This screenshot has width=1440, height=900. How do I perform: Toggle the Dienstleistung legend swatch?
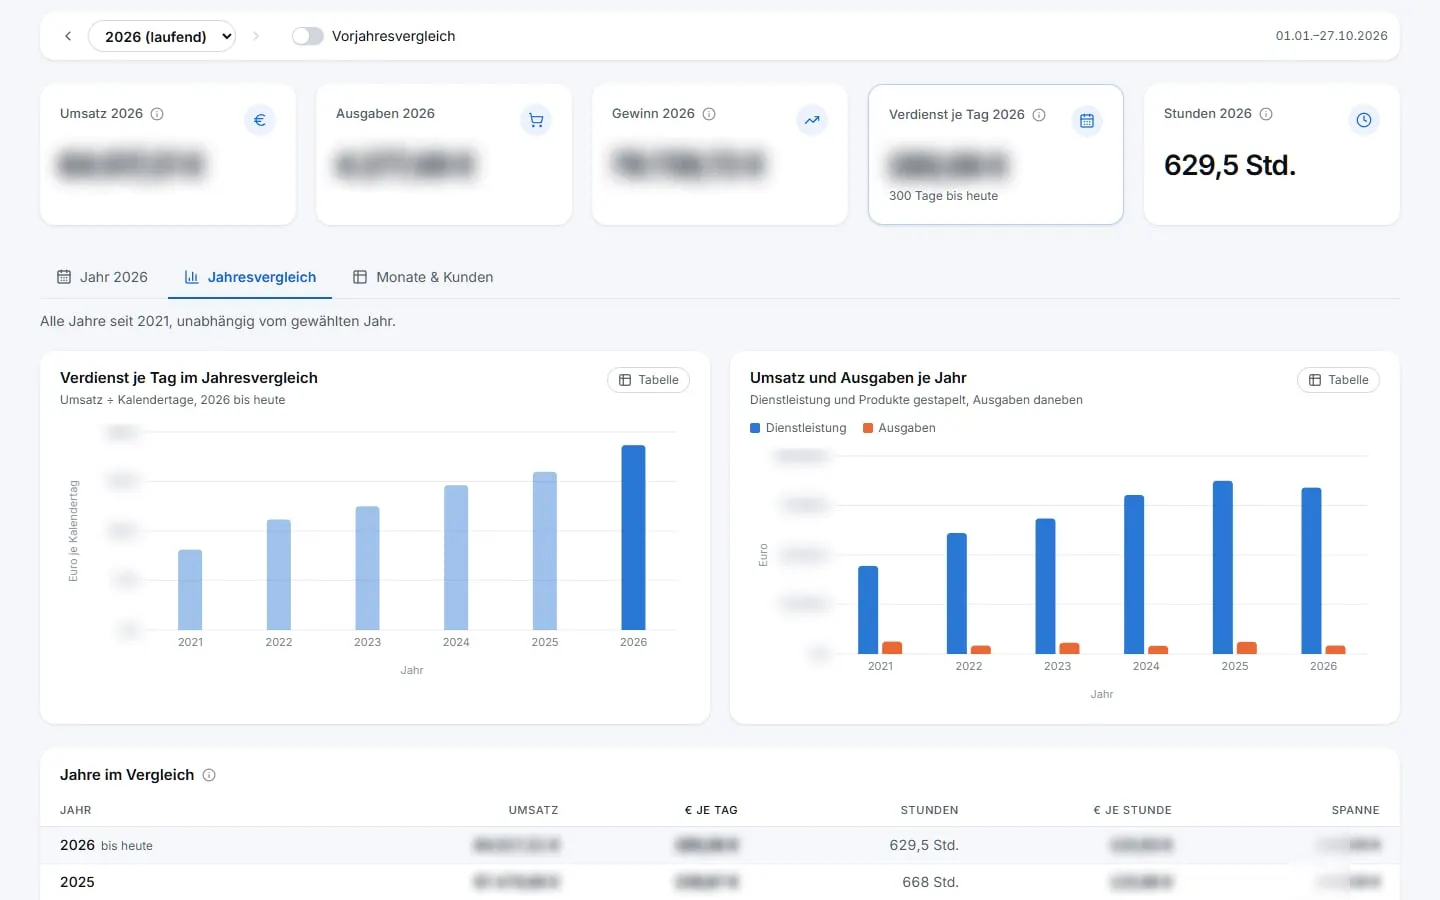pos(755,428)
